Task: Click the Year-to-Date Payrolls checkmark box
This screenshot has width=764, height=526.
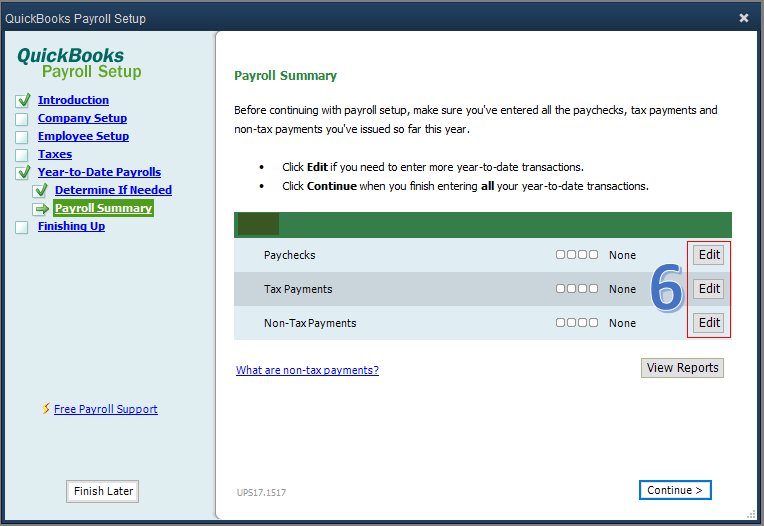Action: tap(22, 172)
